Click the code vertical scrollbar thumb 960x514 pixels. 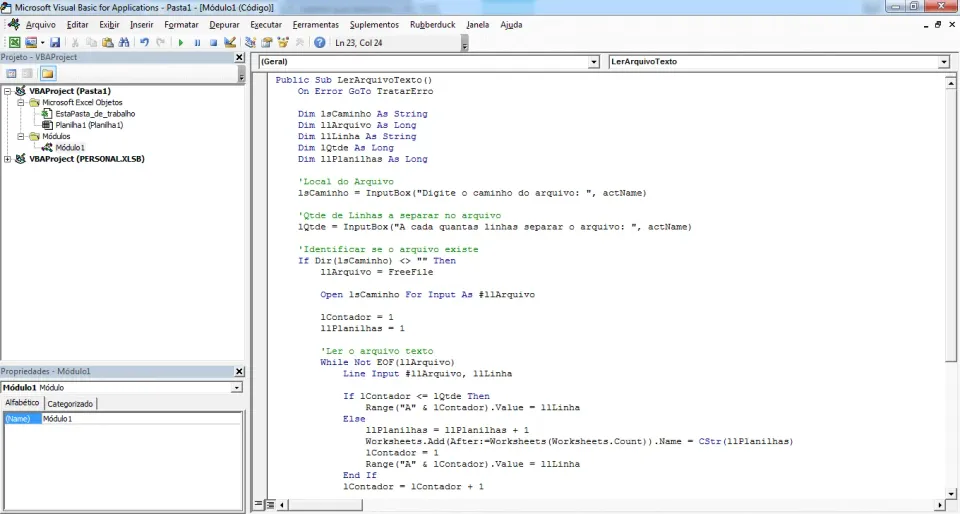[x=950, y=225]
